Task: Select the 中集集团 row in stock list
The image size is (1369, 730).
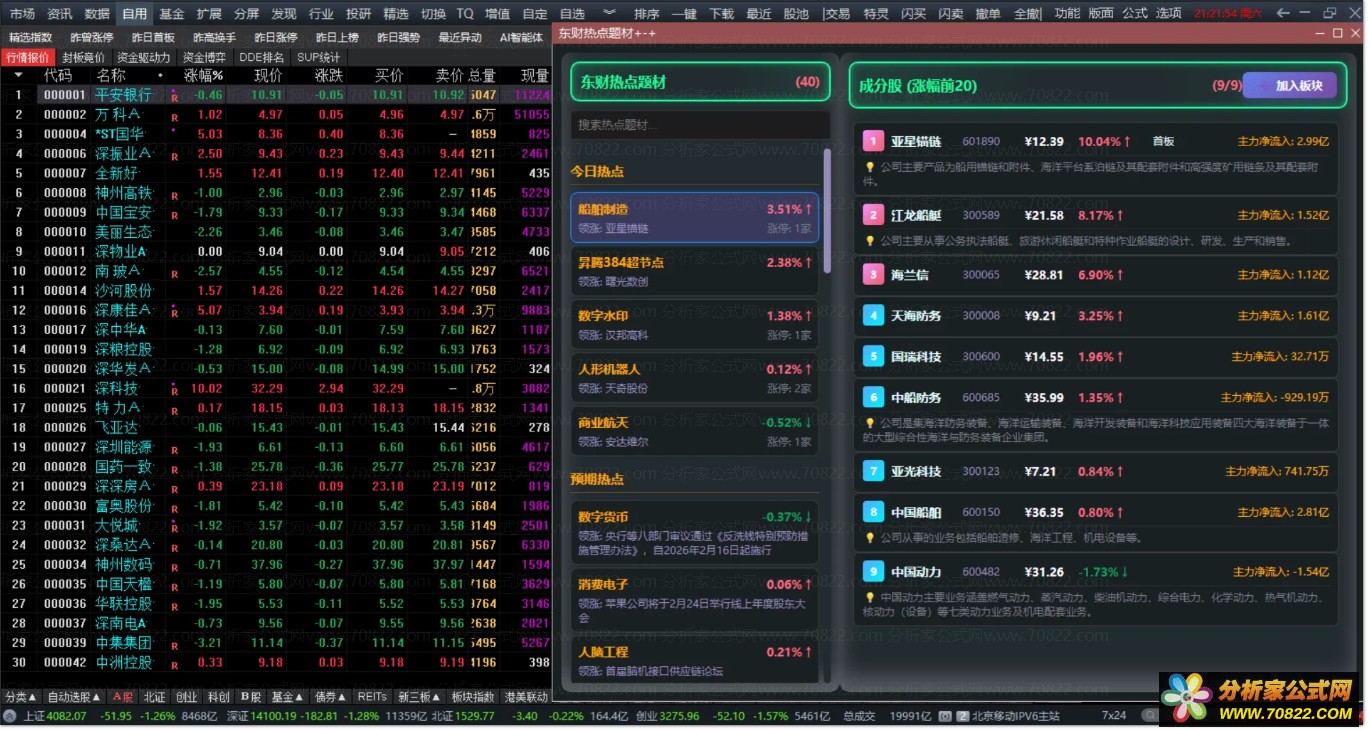Action: (x=275, y=643)
